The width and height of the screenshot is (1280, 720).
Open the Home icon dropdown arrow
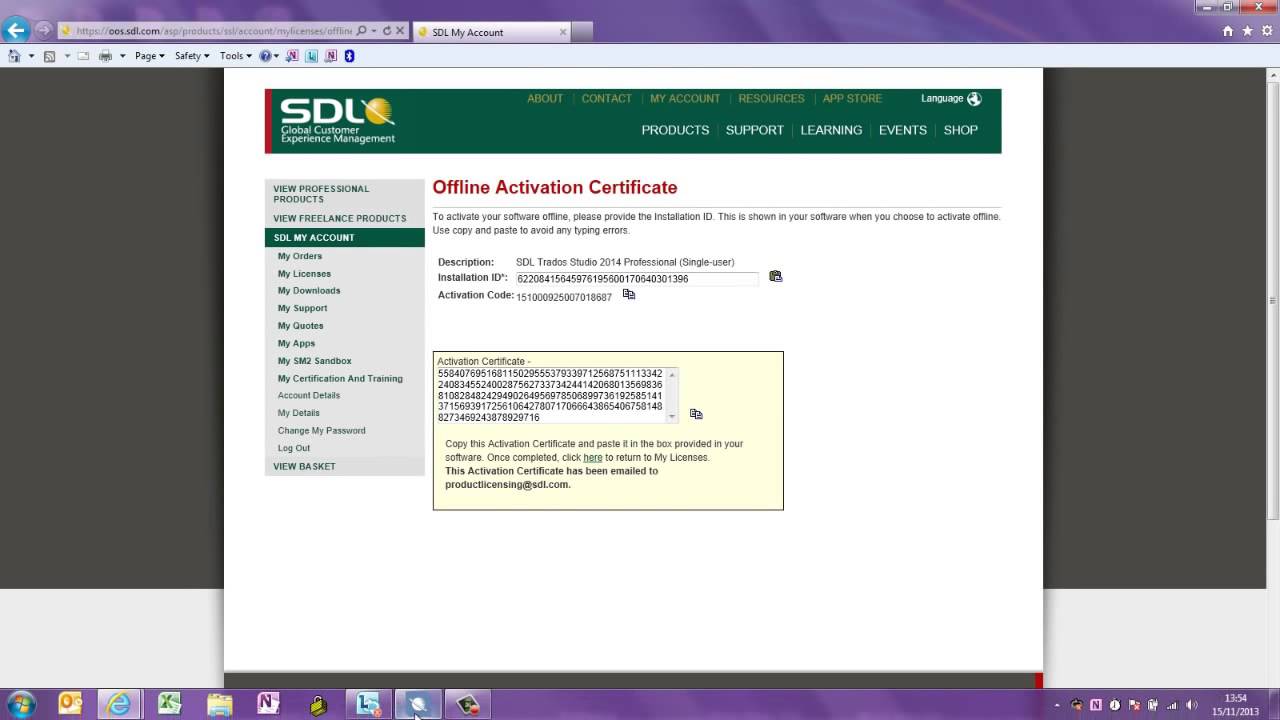click(x=31, y=56)
